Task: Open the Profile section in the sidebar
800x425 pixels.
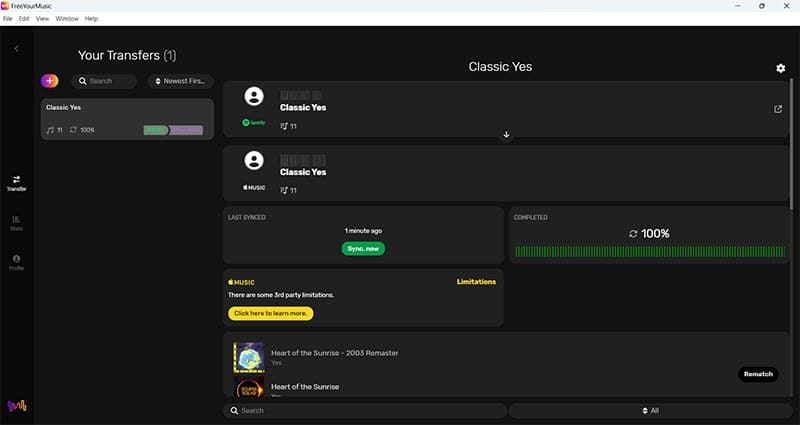Action: [16, 262]
